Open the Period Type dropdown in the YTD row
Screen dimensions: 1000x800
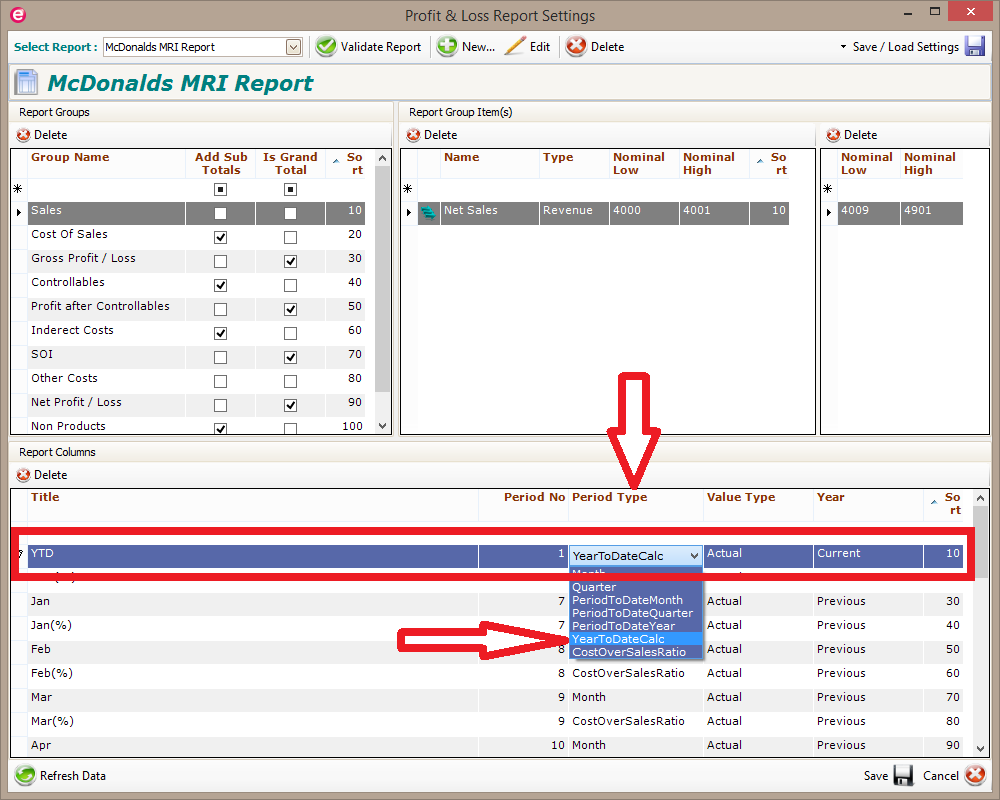click(x=694, y=556)
